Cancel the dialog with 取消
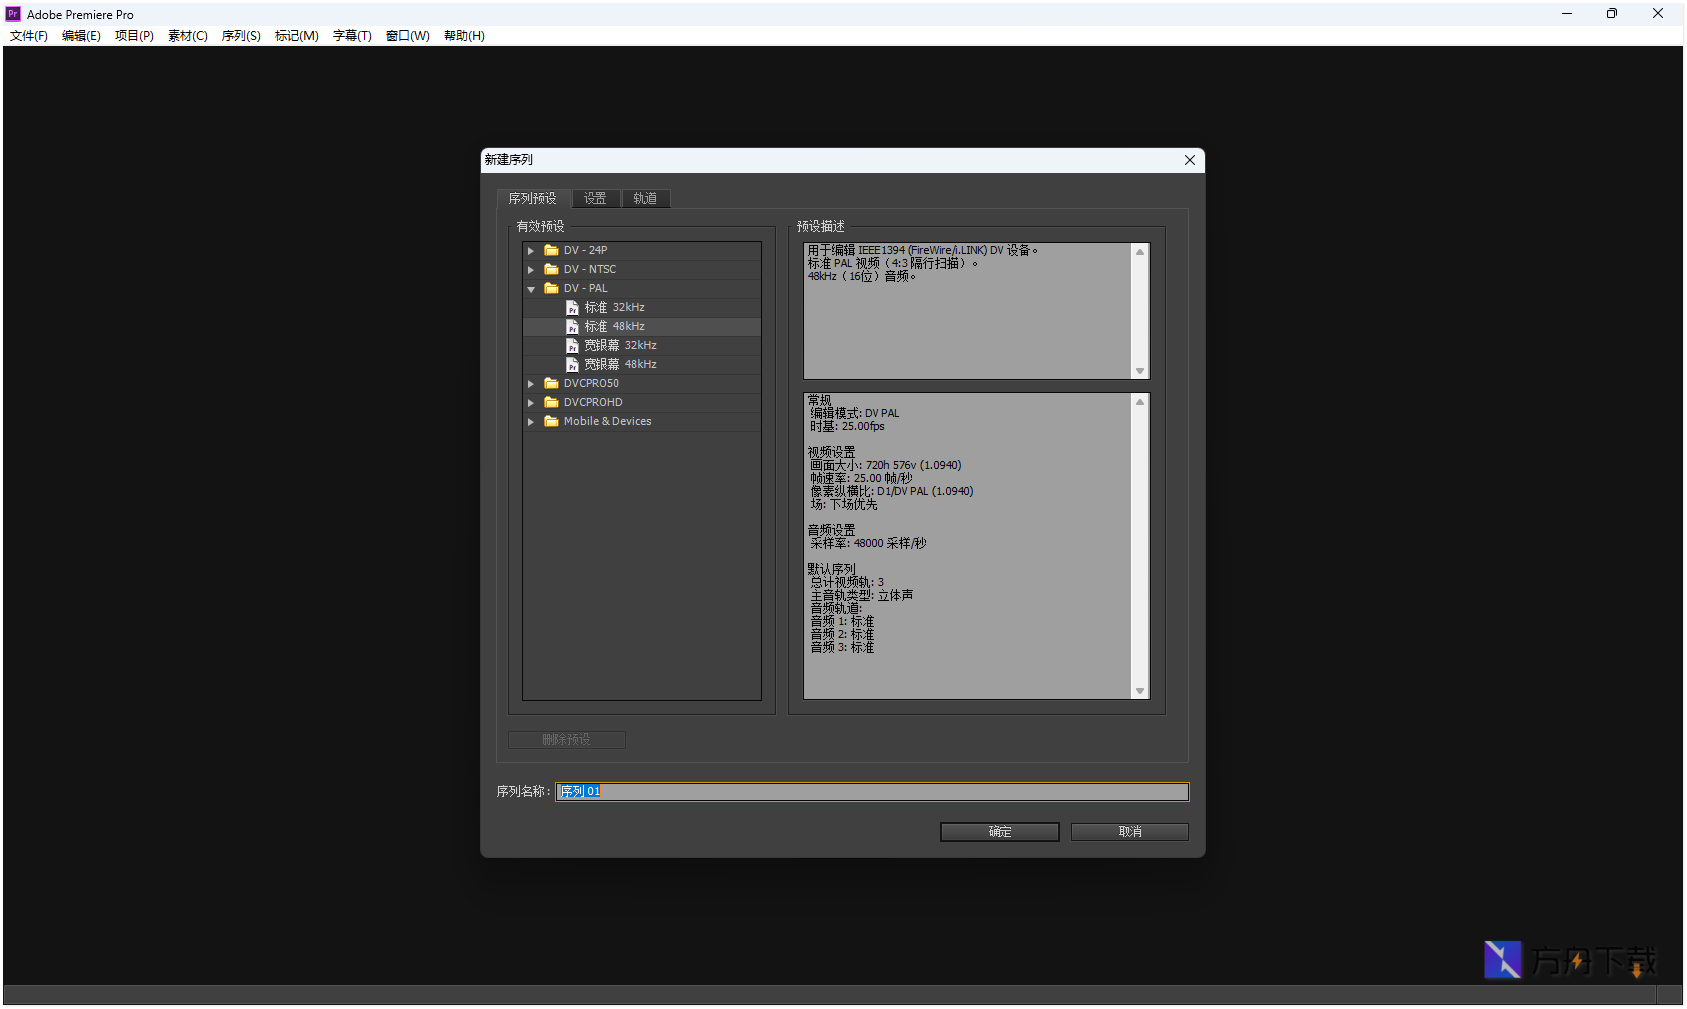Image resolution: width=1687 pixels, height=1009 pixels. tap(1130, 832)
